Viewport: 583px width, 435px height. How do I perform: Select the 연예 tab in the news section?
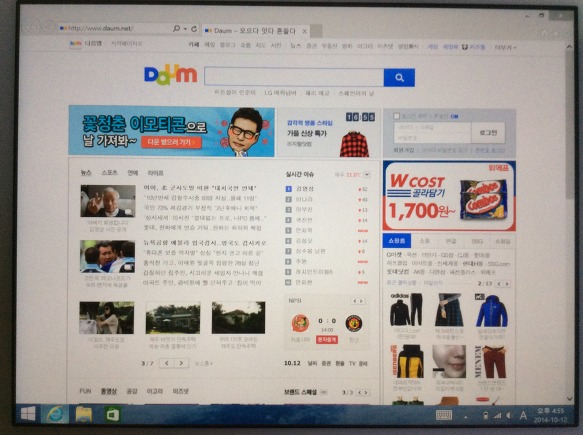[x=133, y=173]
